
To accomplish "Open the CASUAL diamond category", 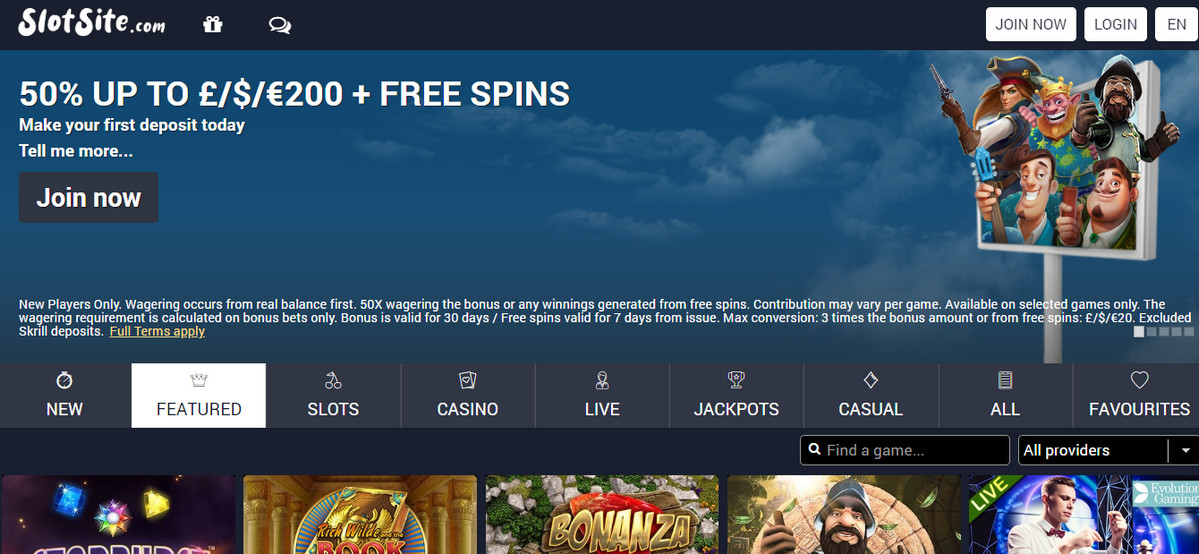I will point(871,396).
